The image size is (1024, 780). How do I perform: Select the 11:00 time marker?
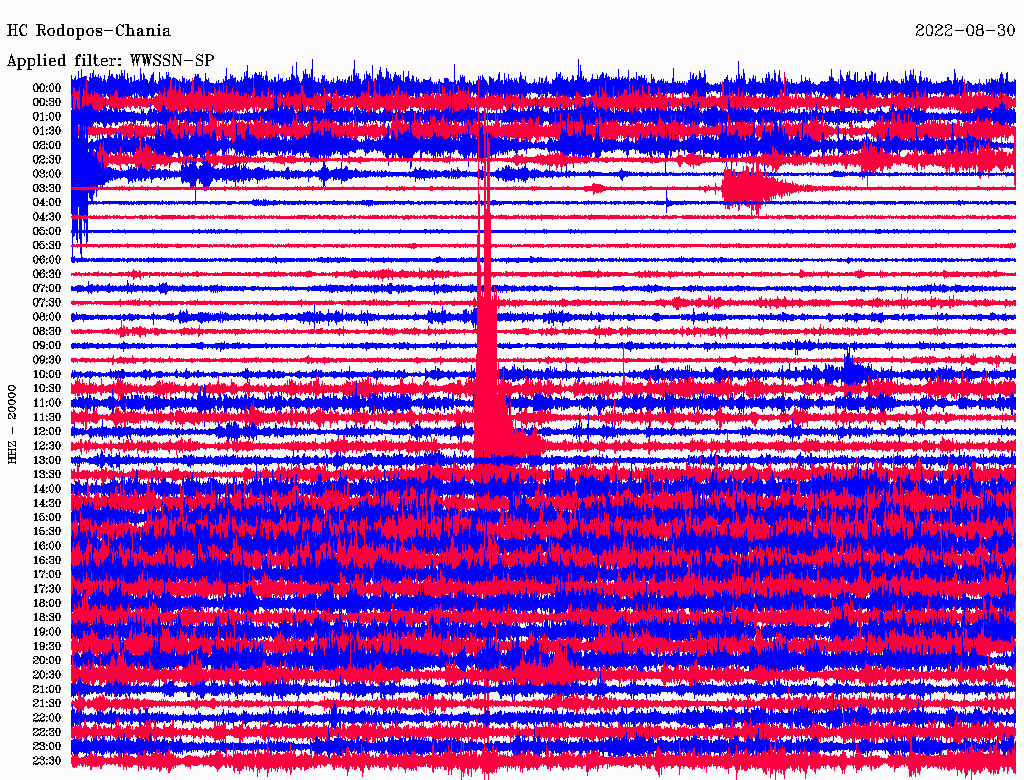pos(47,403)
